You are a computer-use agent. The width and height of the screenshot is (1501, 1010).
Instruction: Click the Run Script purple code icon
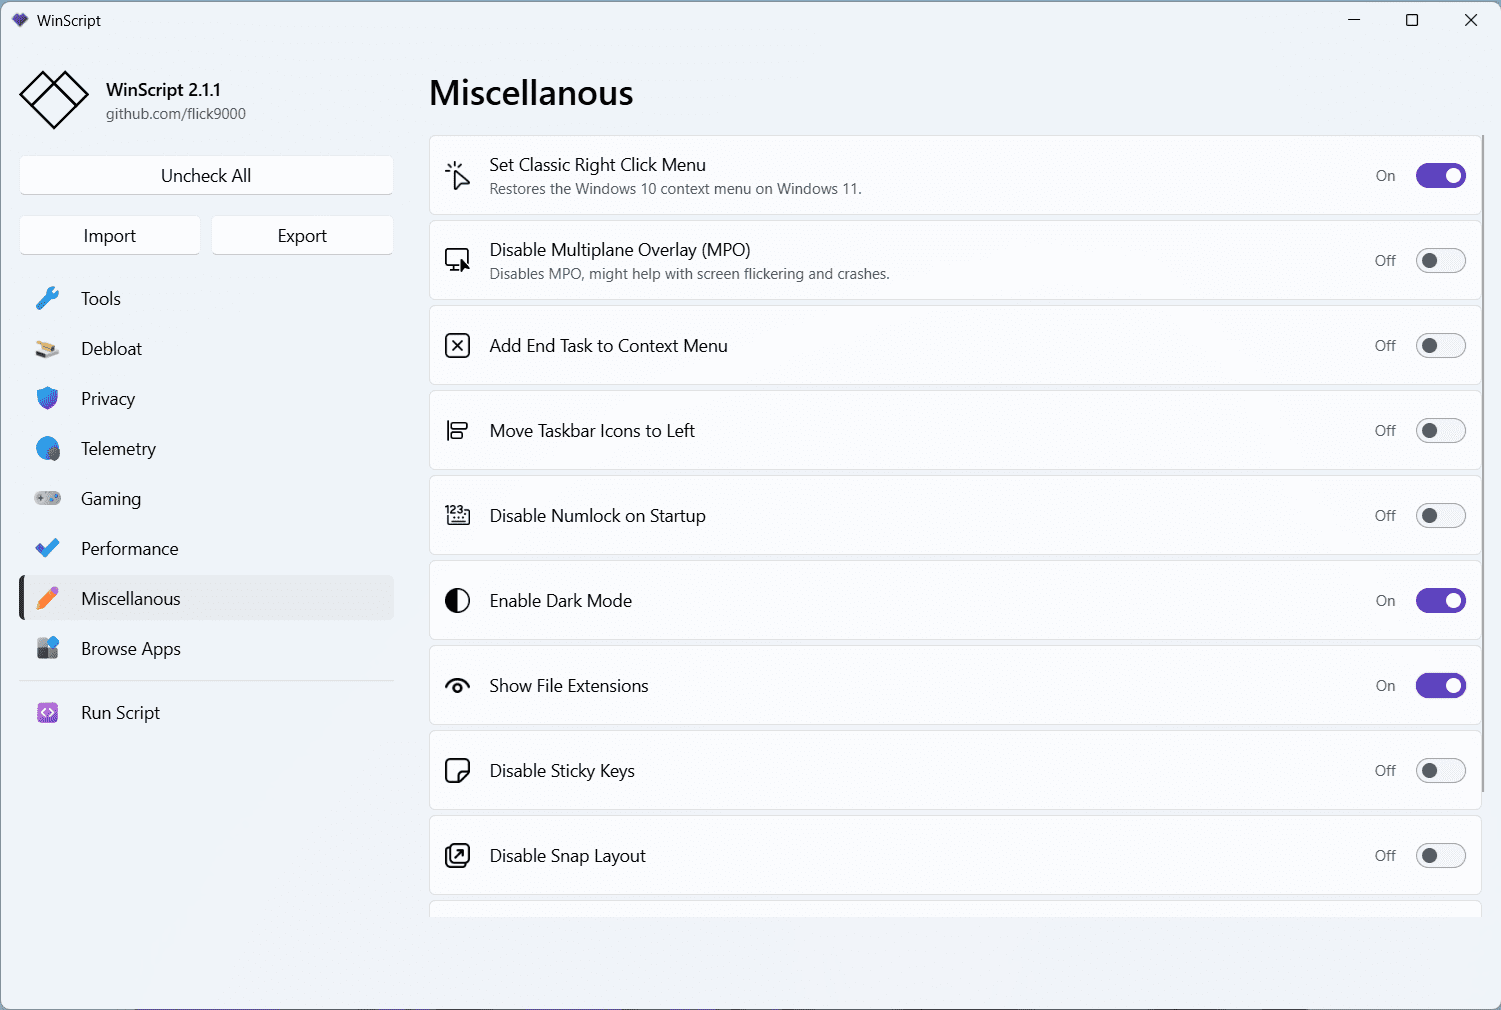click(48, 712)
